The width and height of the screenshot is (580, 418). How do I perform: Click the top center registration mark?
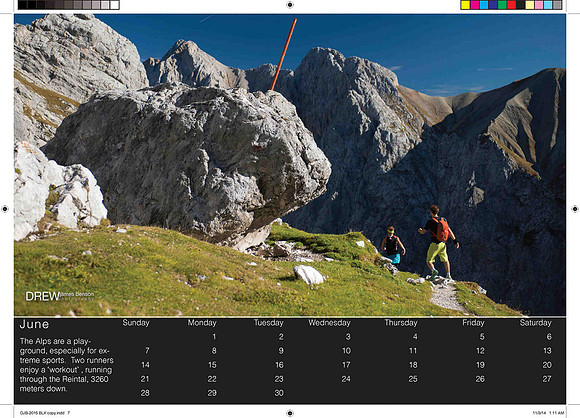(290, 5)
